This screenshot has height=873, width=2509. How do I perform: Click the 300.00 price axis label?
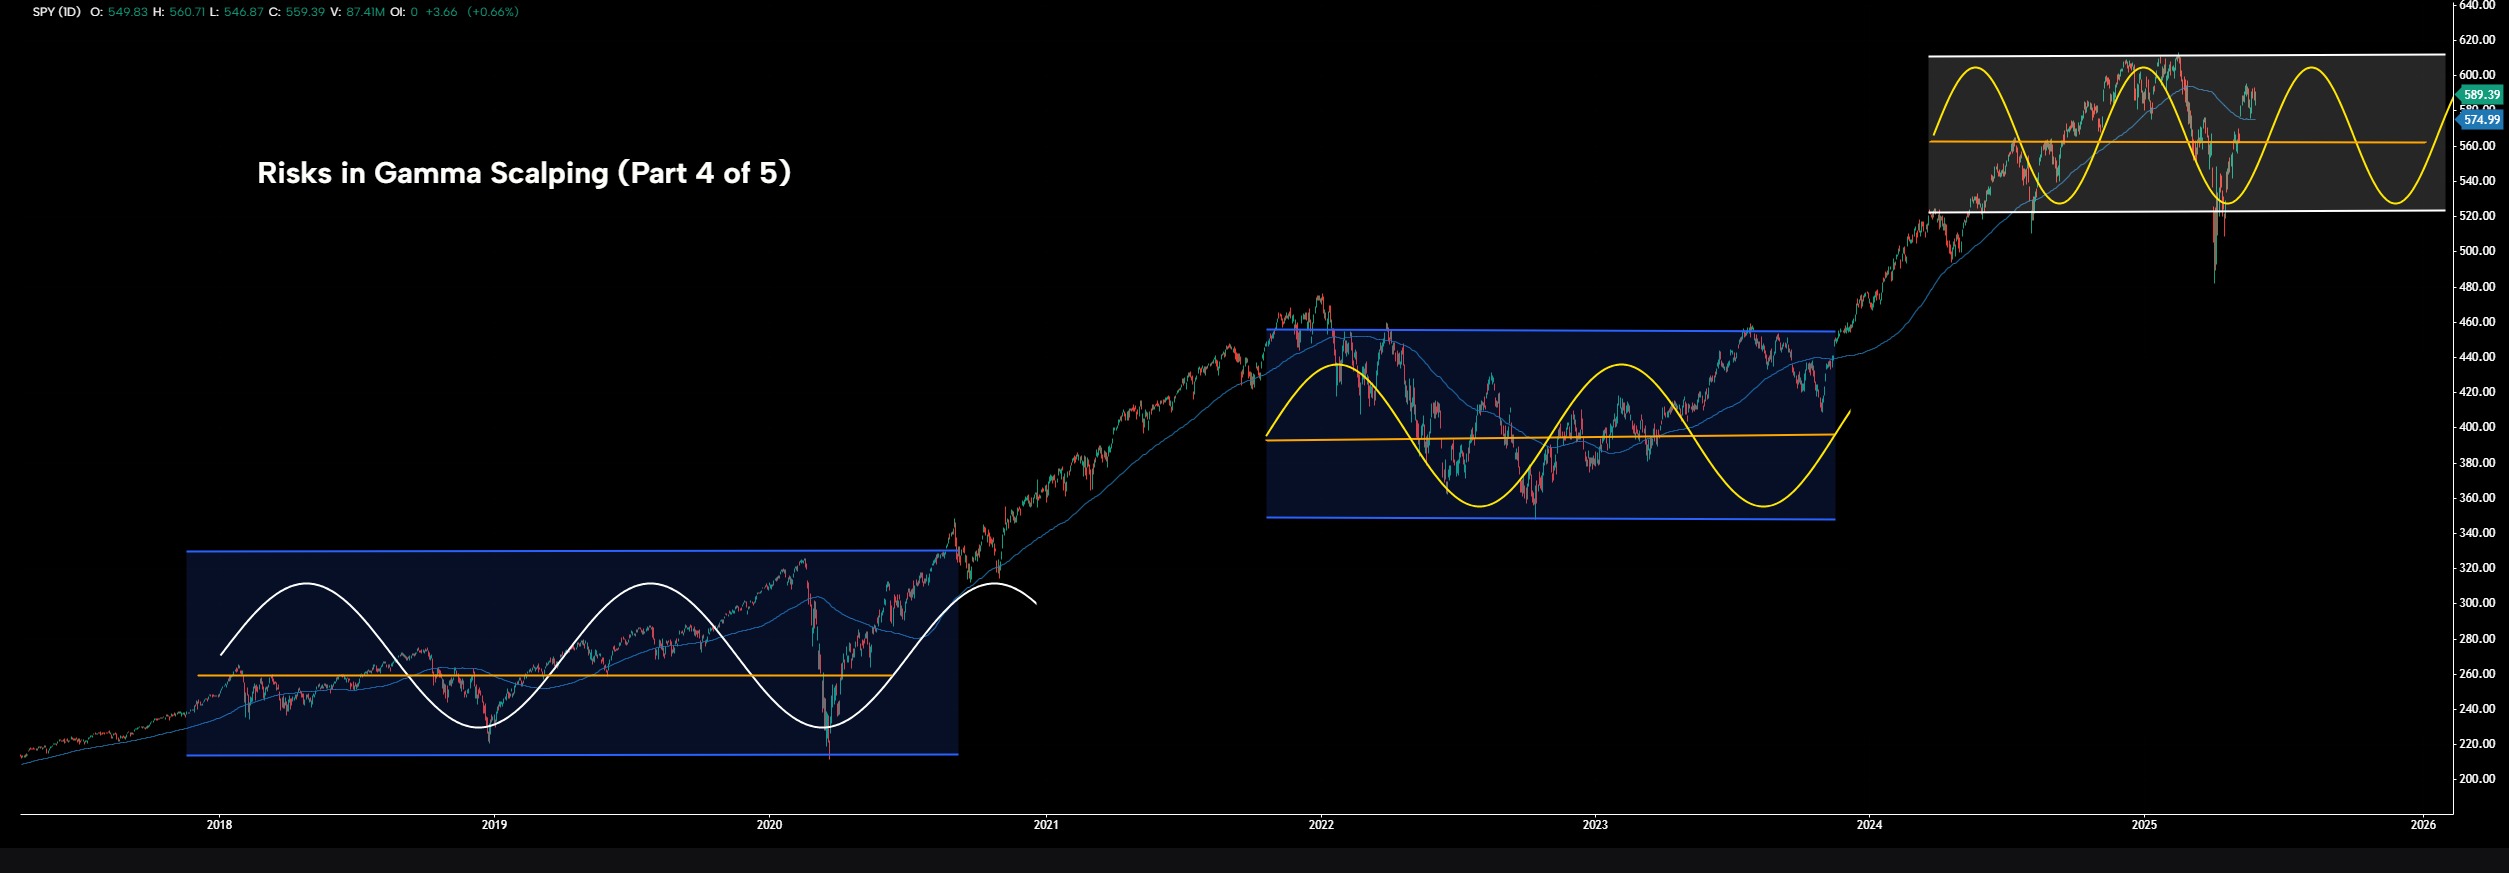2477,603
